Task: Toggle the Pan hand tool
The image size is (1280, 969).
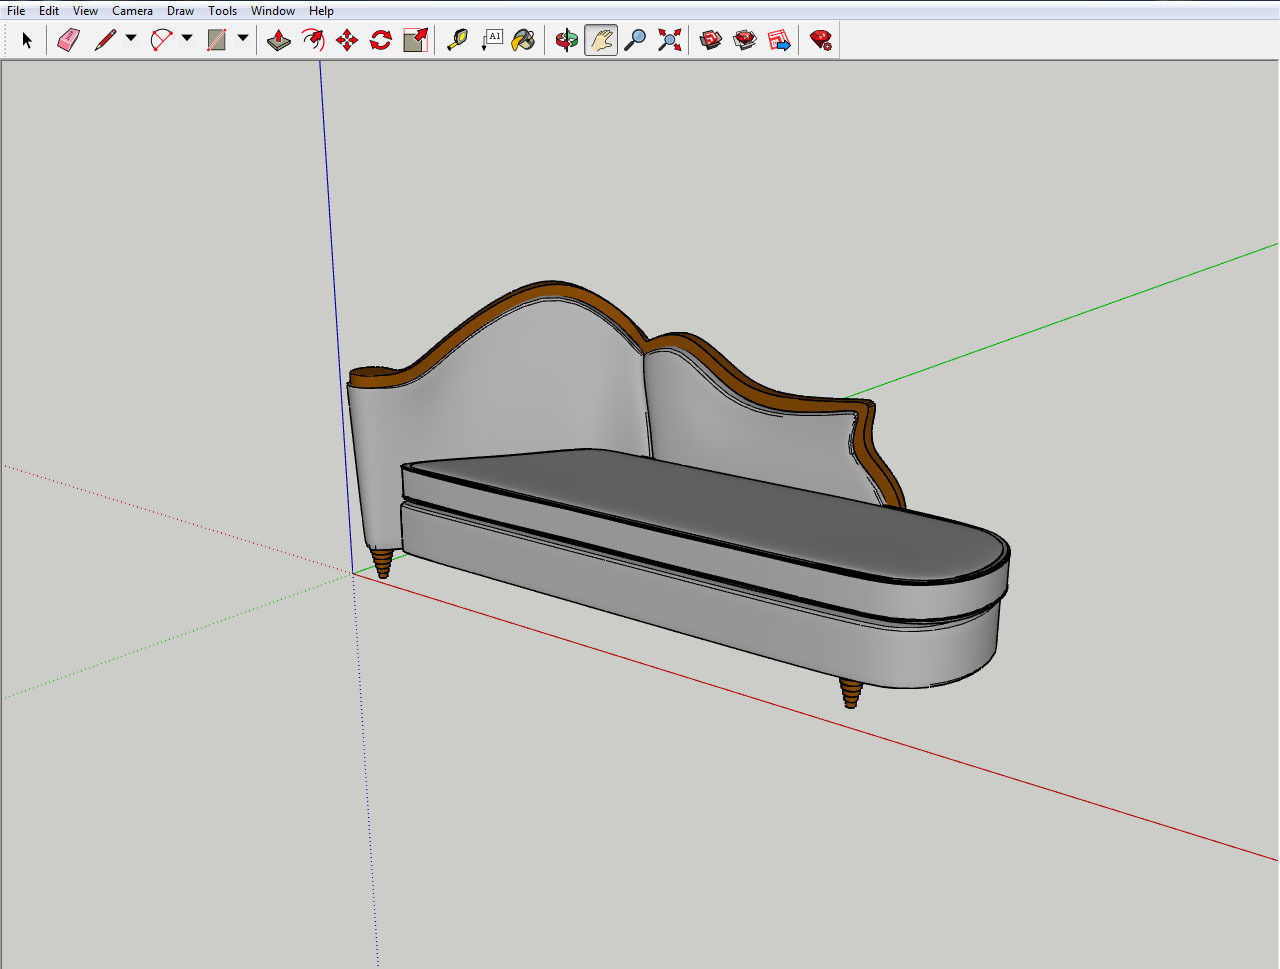Action: (600, 40)
